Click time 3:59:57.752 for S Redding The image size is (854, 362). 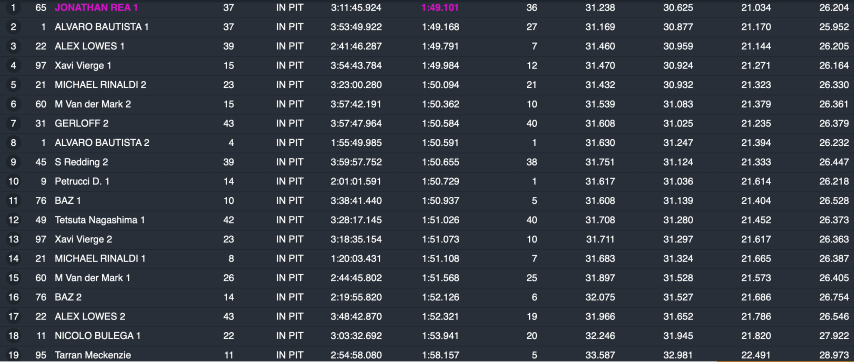tap(356, 162)
